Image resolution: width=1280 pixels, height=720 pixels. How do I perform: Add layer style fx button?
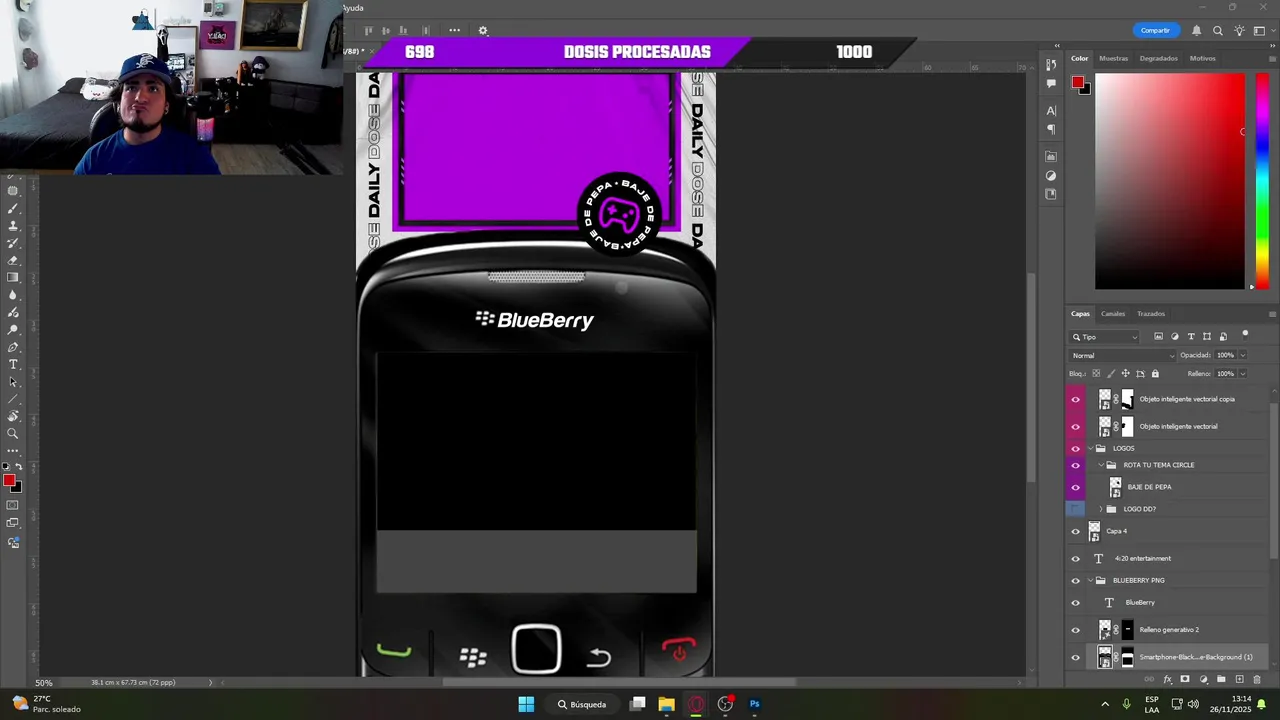click(1167, 680)
